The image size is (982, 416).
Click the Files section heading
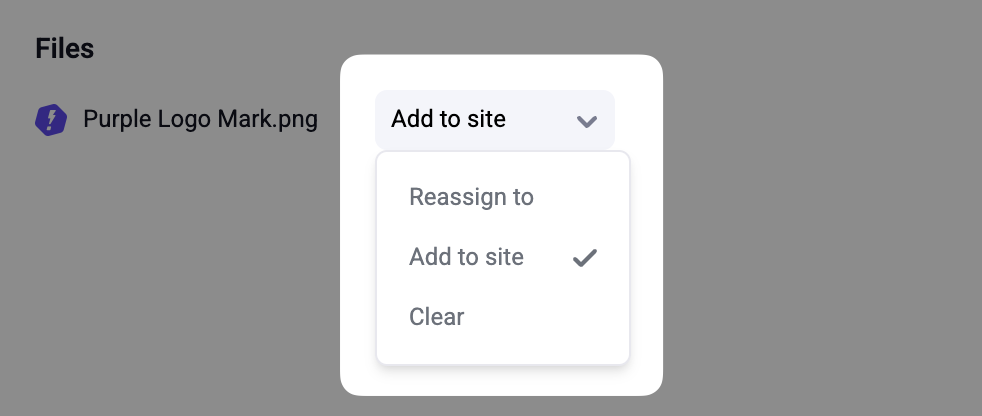click(x=64, y=48)
